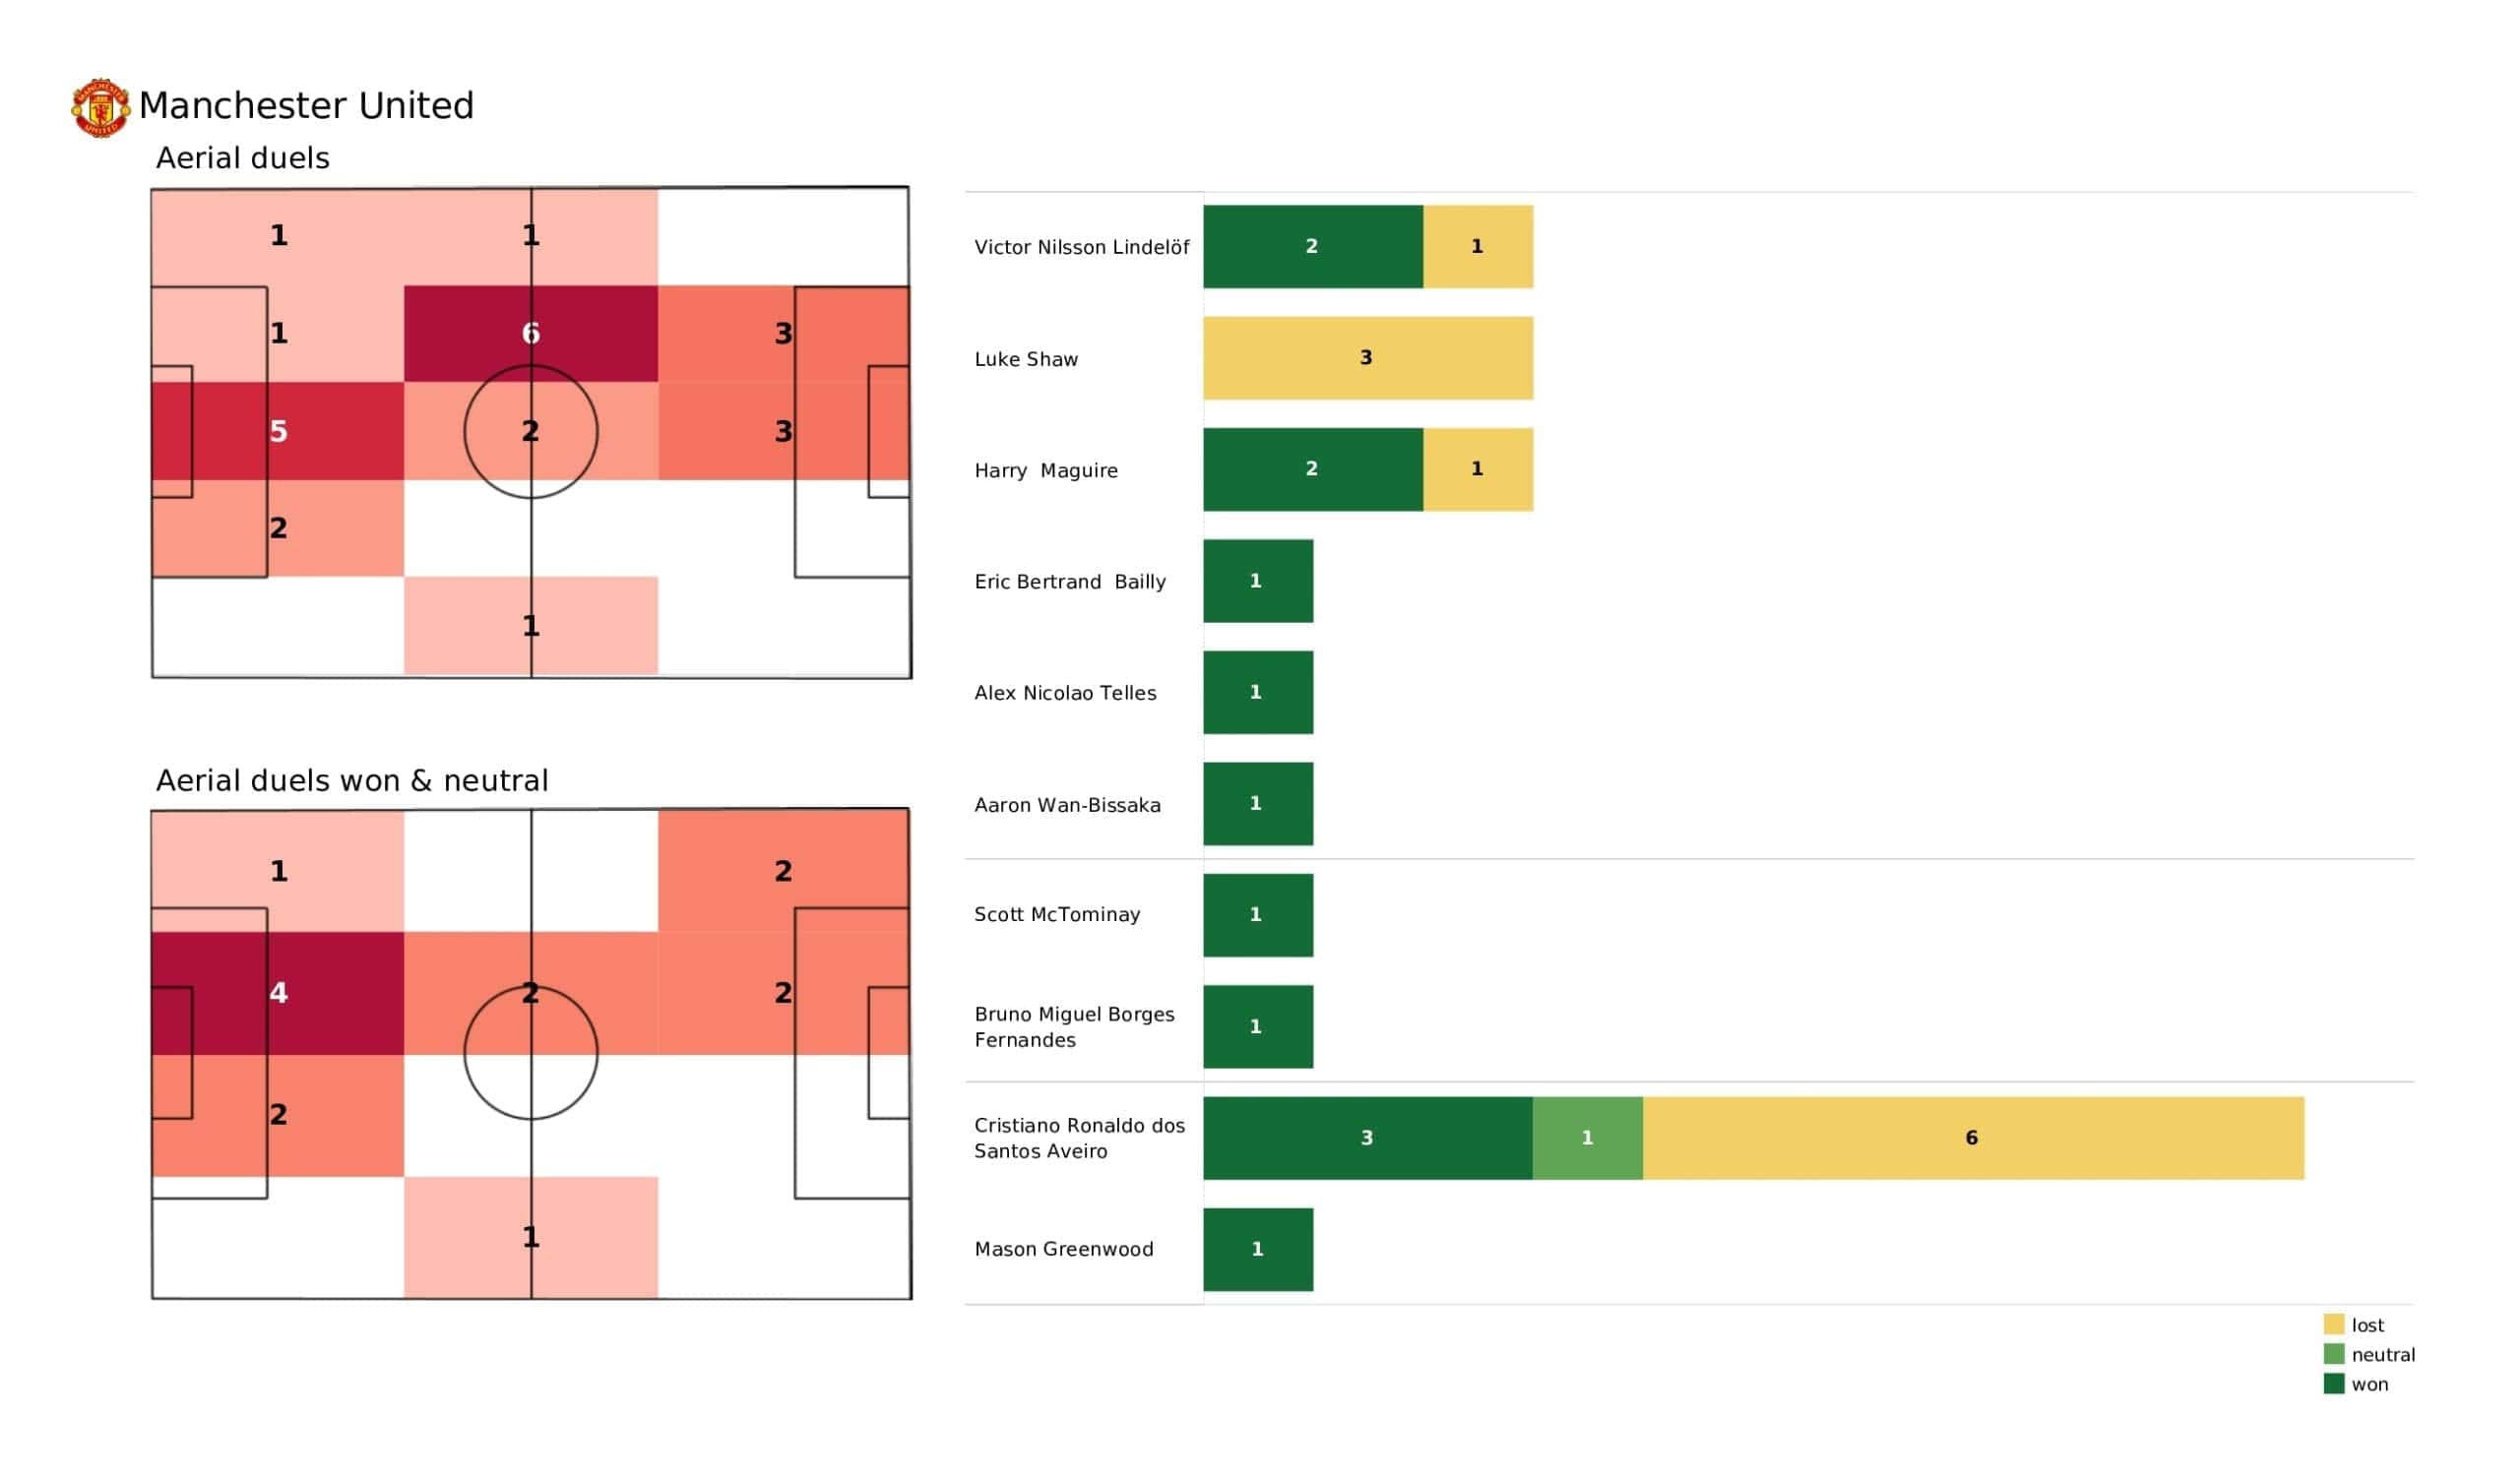Select the Manchester United title text
This screenshot has height=1480, width=2520.
[x=306, y=106]
